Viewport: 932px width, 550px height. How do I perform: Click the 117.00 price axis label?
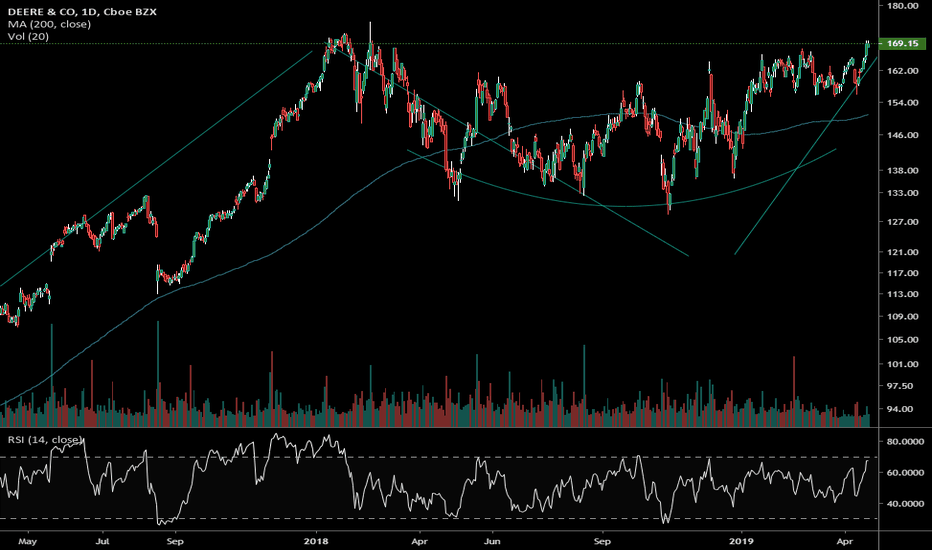pyautogui.click(x=903, y=273)
